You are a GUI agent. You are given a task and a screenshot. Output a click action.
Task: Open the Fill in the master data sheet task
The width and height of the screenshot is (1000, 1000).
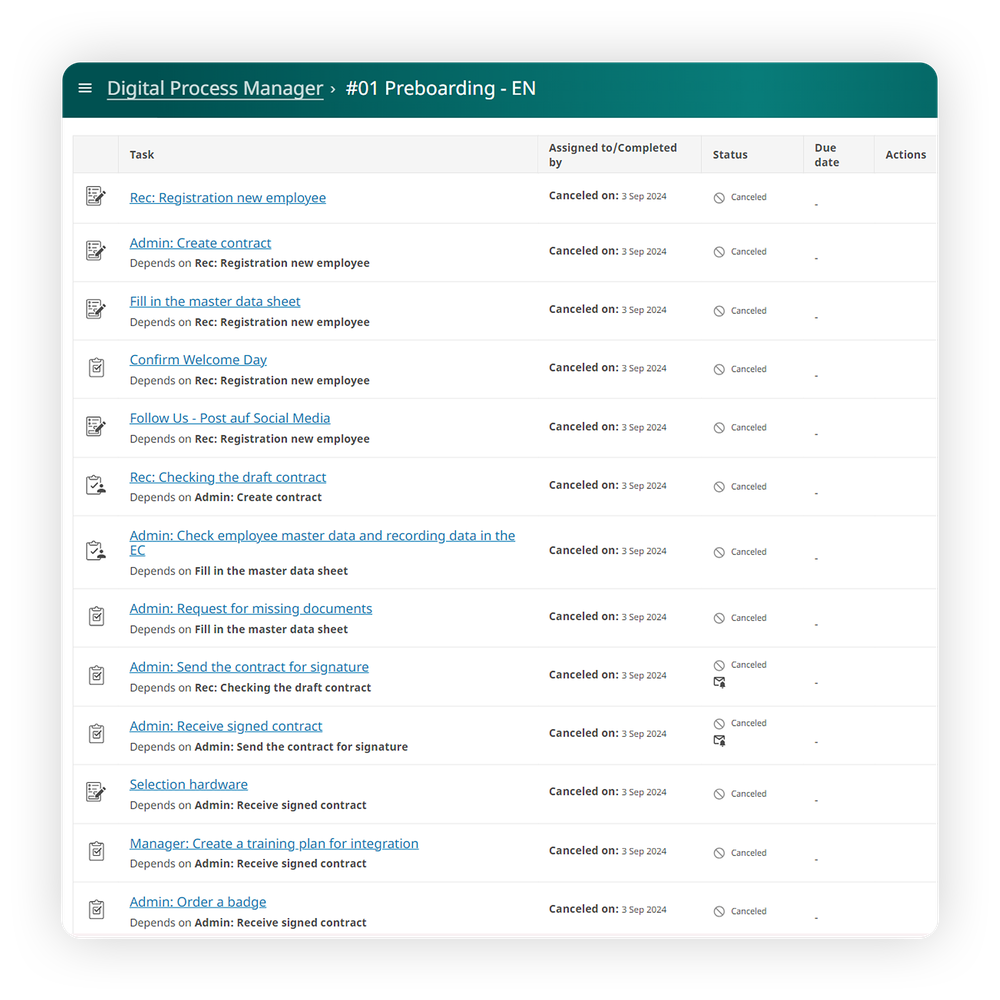214,301
